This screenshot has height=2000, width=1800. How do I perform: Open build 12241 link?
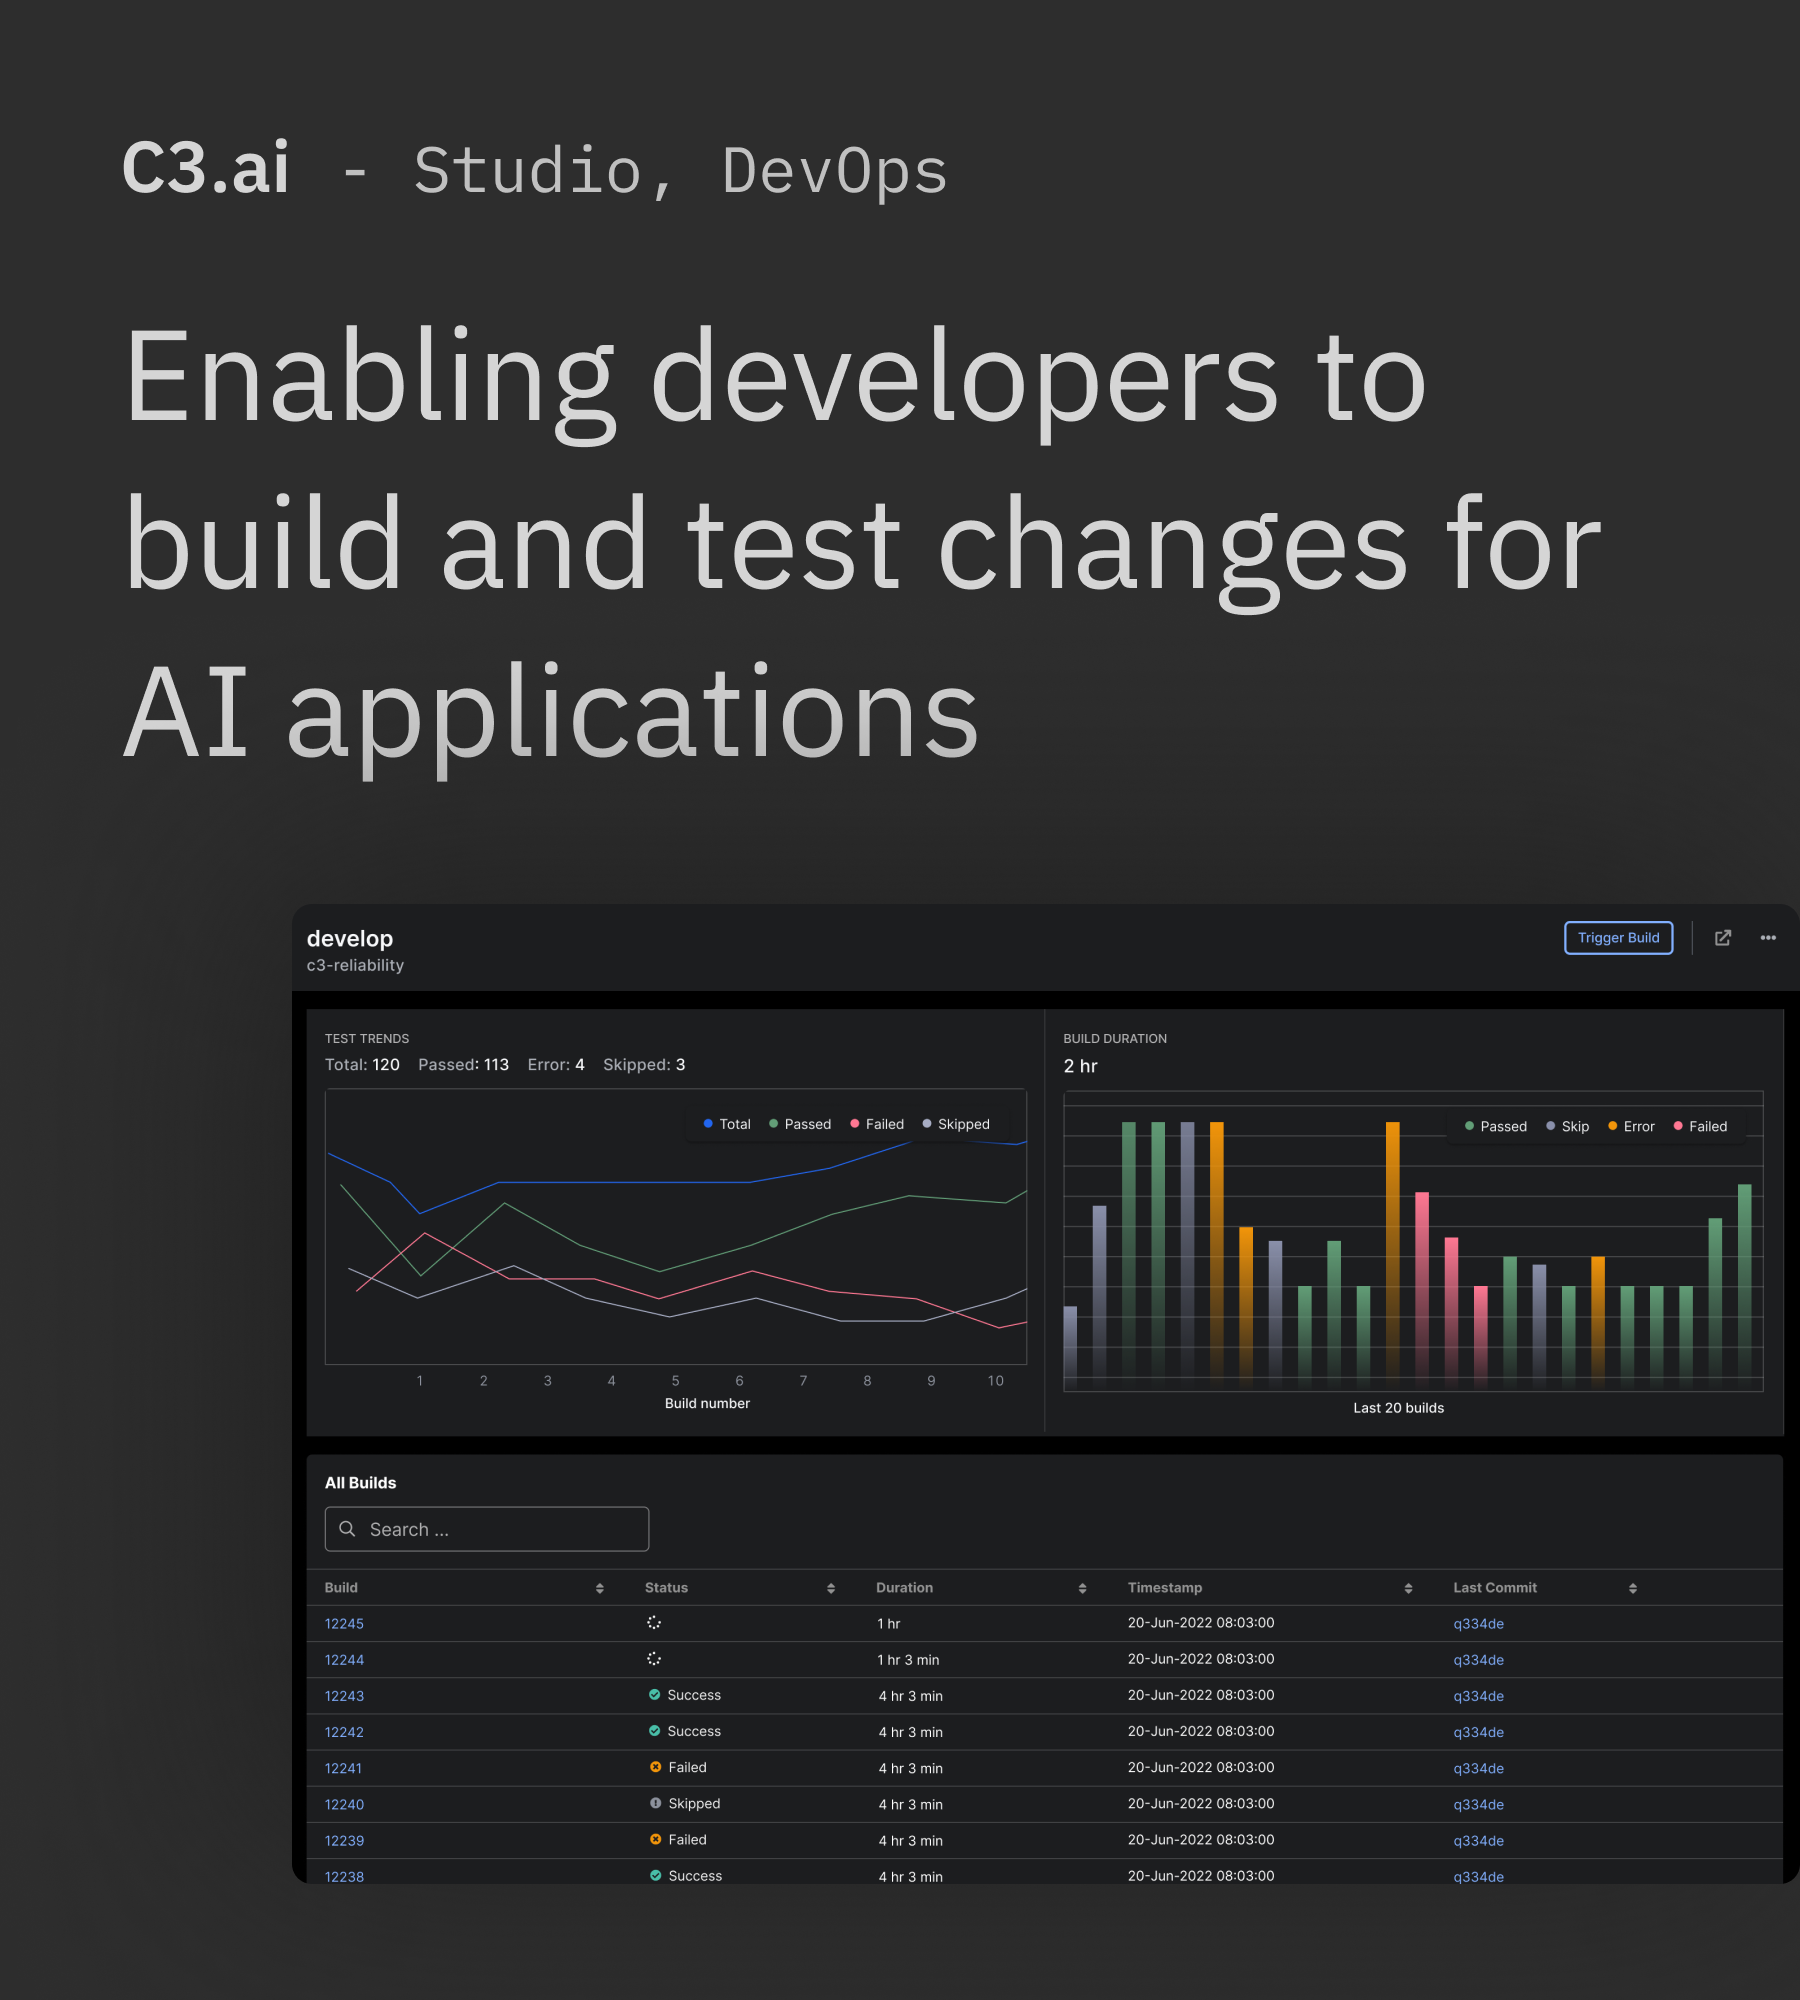(x=343, y=1768)
